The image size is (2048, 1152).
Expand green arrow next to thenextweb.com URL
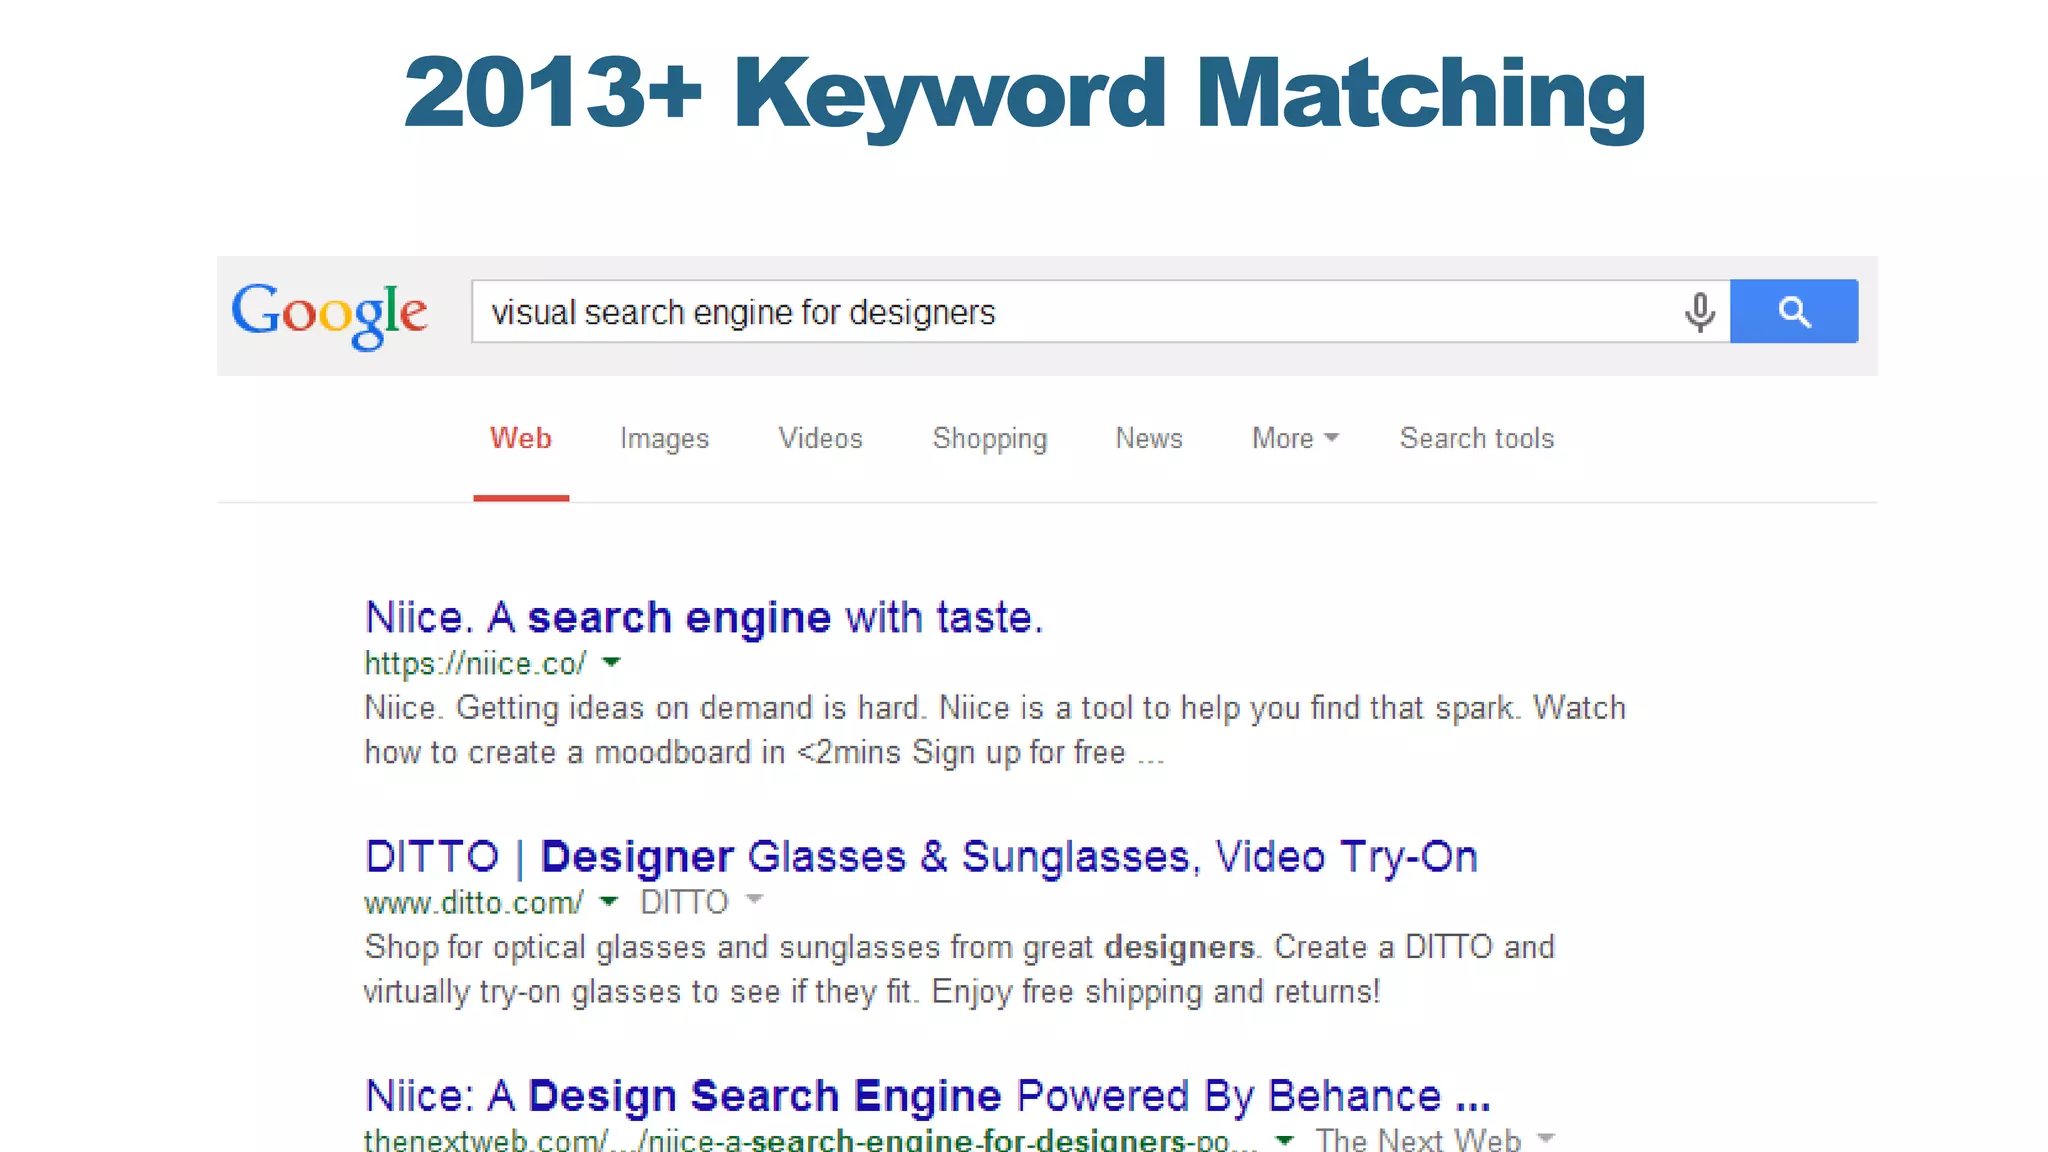pos(1285,1139)
